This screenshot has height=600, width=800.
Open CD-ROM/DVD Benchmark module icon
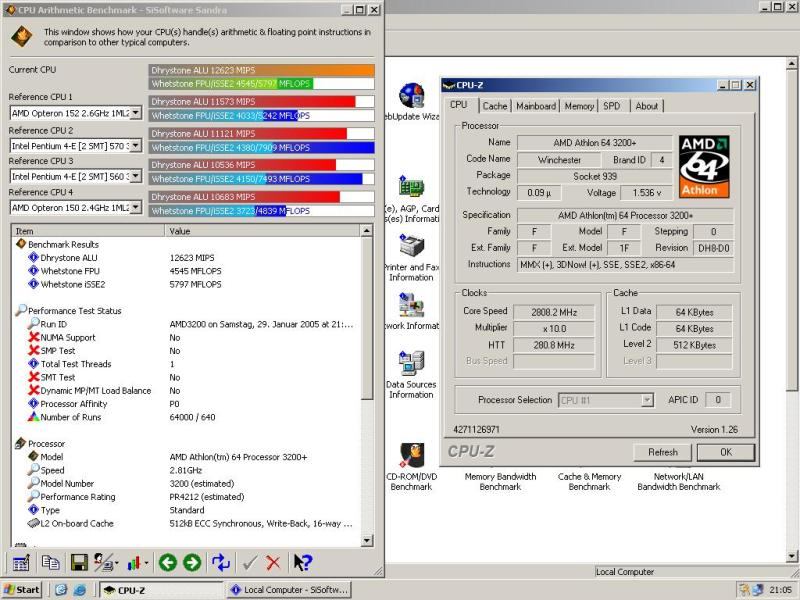pos(411,455)
